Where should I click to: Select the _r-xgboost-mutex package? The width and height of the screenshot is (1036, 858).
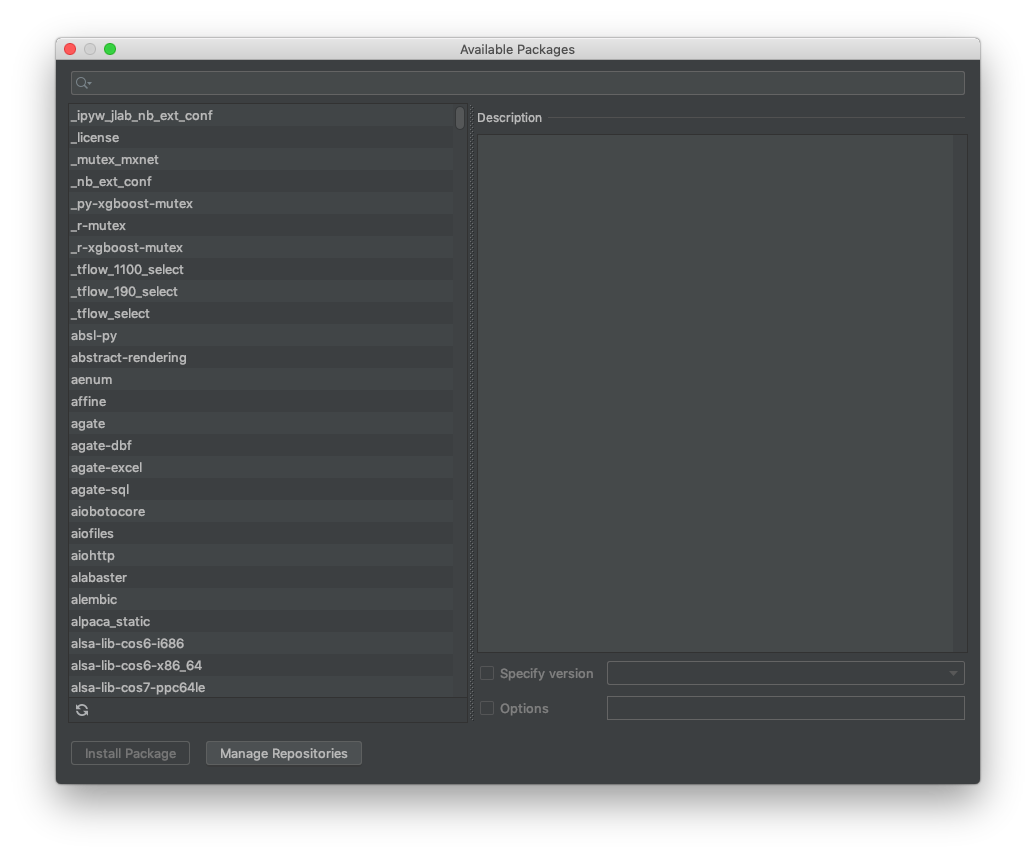point(262,247)
